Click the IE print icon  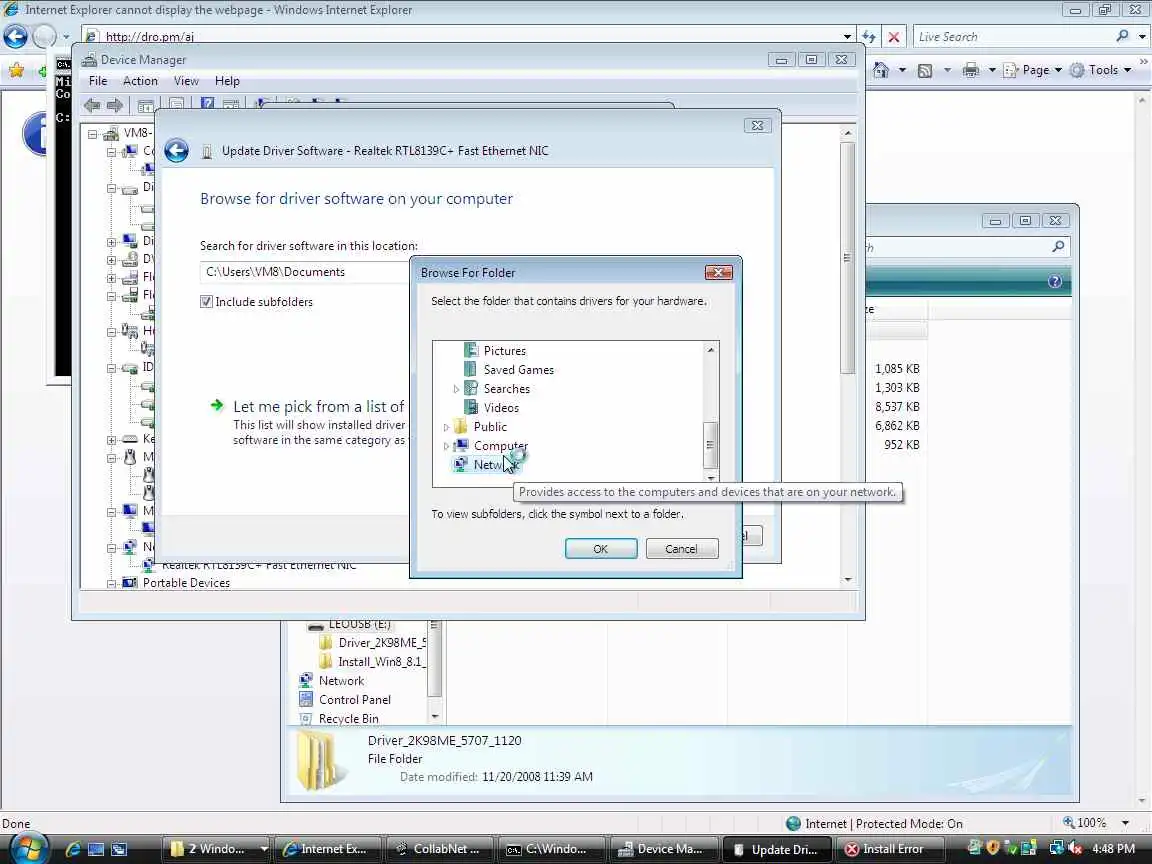click(x=971, y=70)
